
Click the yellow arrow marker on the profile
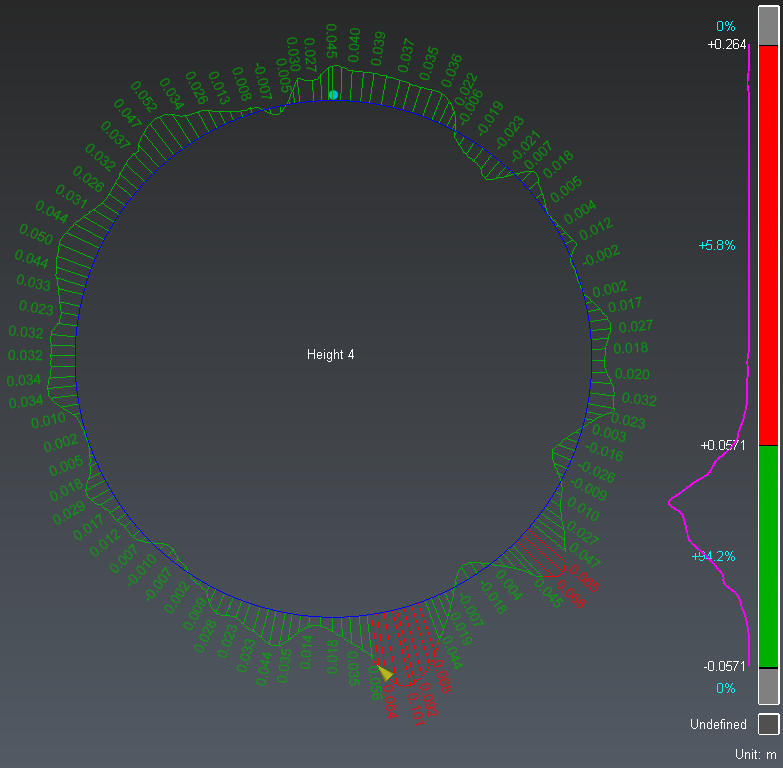384,673
